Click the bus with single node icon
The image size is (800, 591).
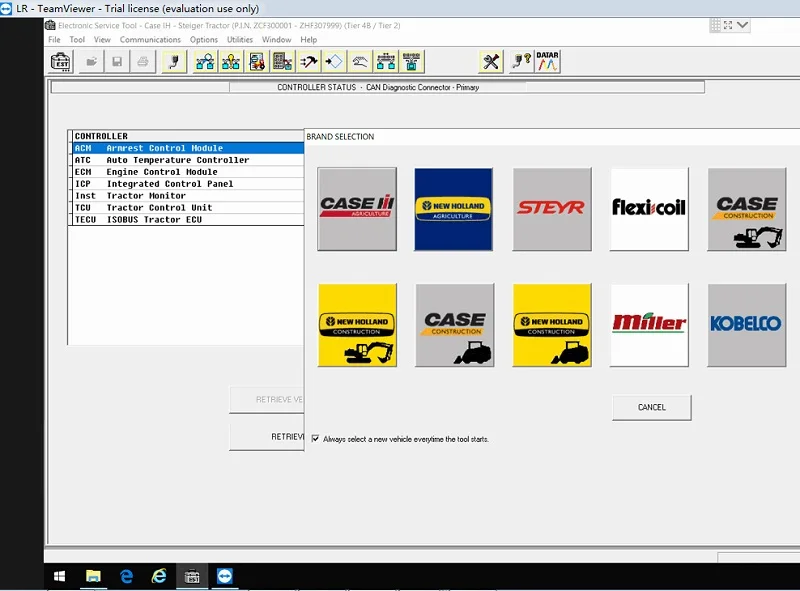point(412,62)
